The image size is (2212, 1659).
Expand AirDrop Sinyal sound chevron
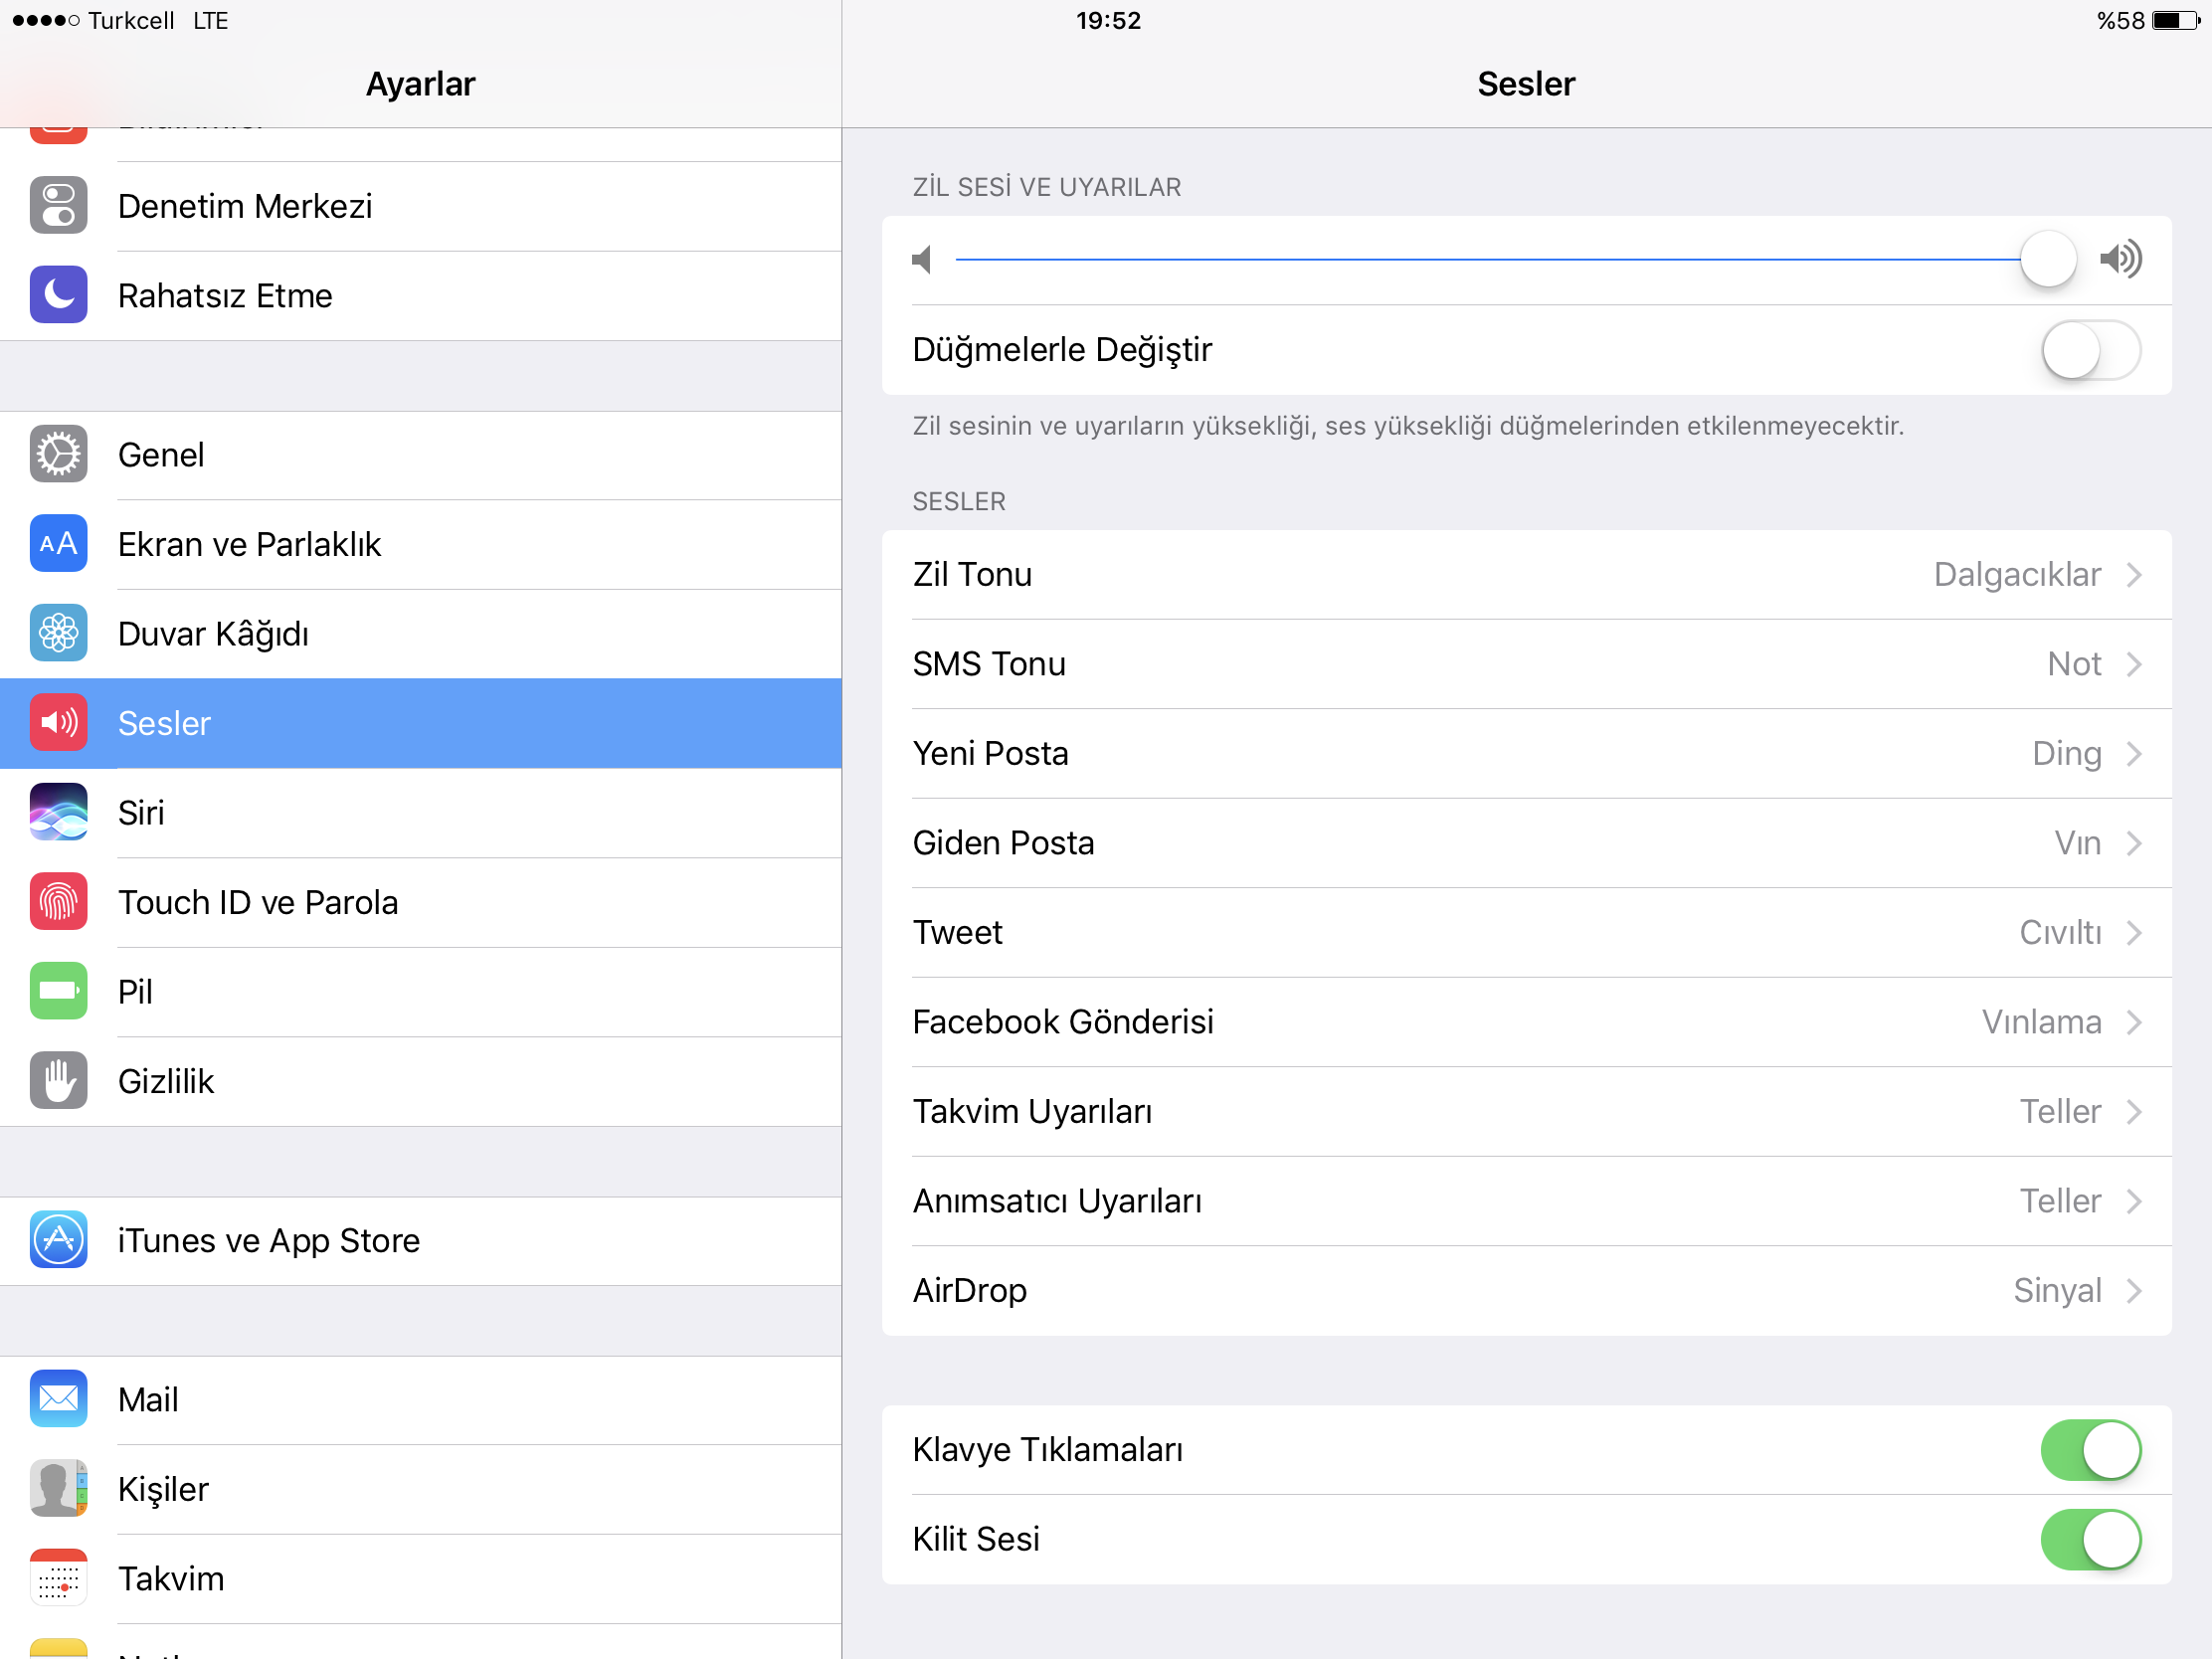[x=2134, y=1291]
